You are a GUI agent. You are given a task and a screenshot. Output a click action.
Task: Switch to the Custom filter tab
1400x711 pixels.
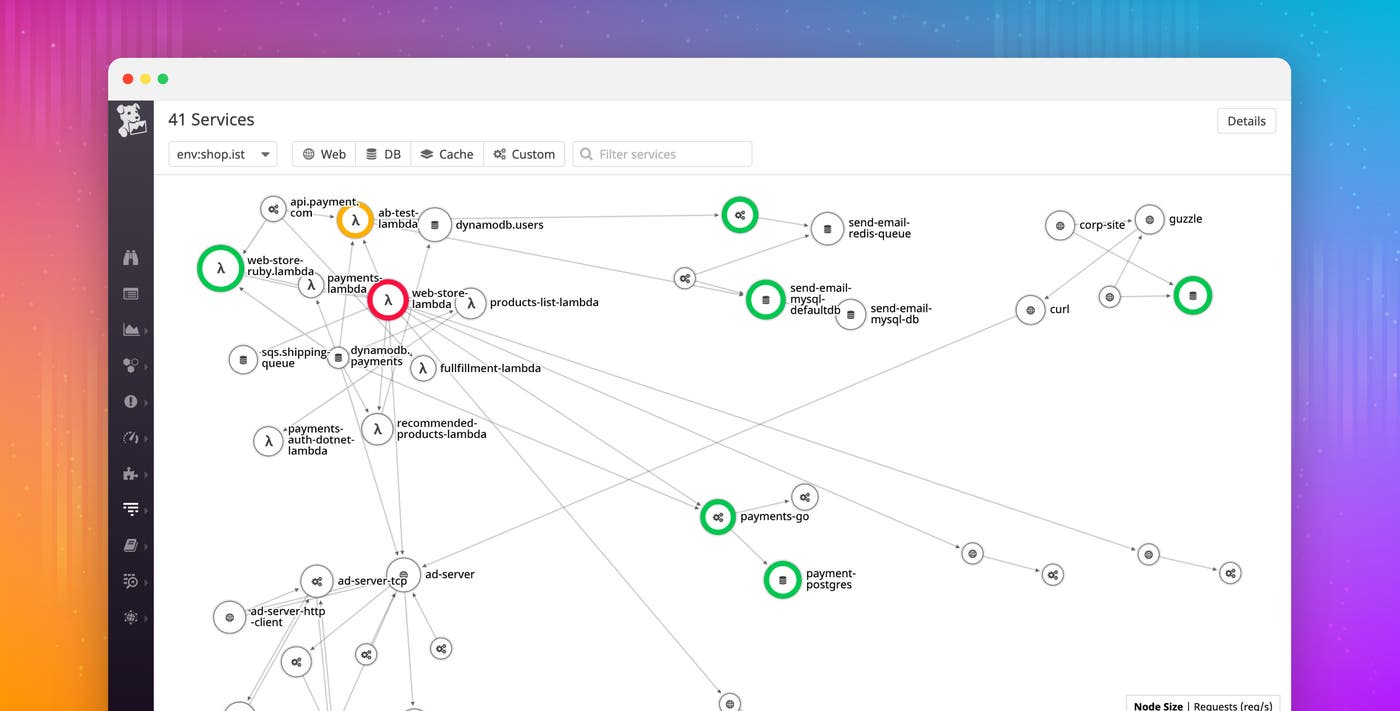click(523, 154)
